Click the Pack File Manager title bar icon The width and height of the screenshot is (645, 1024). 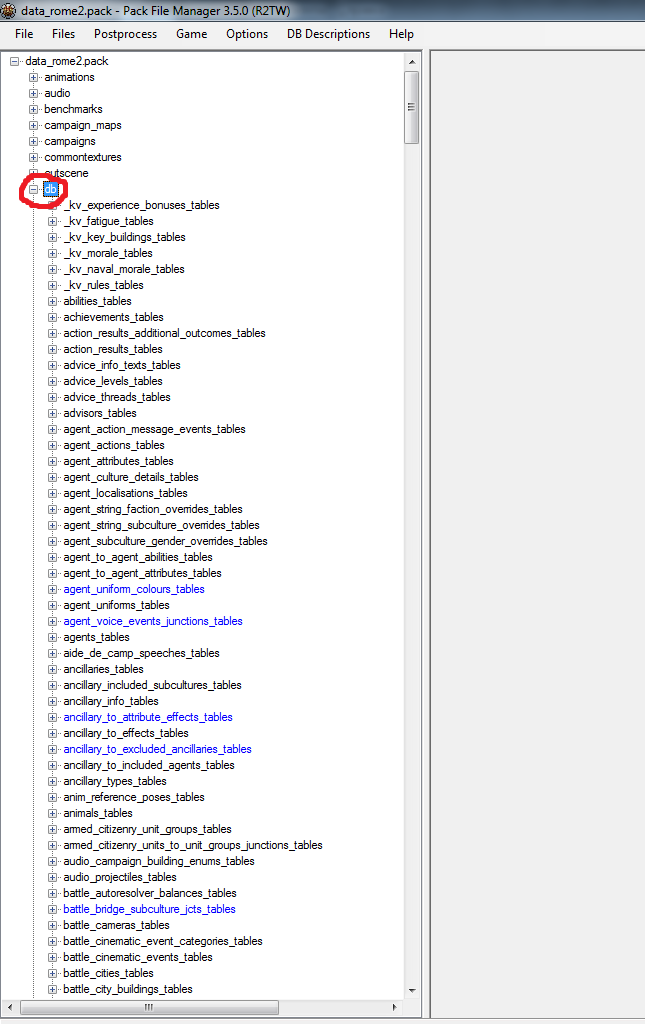pyautogui.click(x=8, y=9)
